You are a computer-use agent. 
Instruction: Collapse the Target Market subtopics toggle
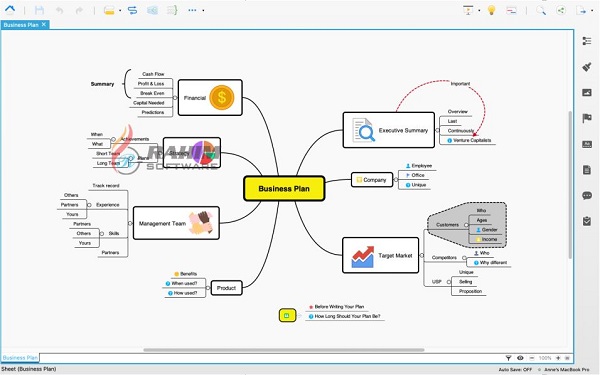(422, 255)
